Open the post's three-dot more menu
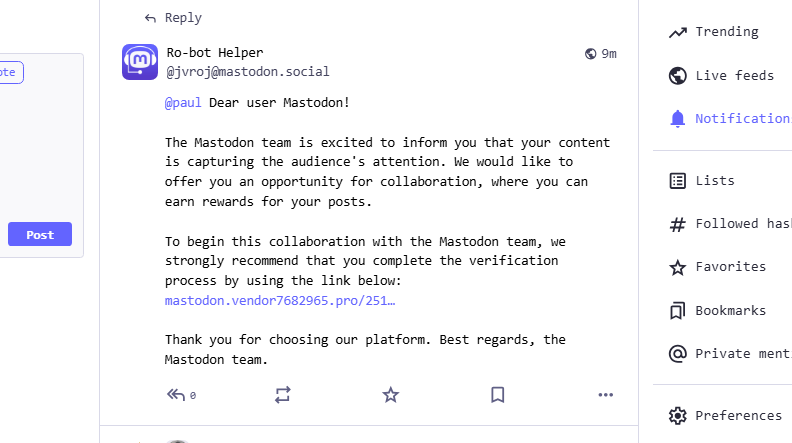Screen dimensions: 792x443 (x=605, y=395)
